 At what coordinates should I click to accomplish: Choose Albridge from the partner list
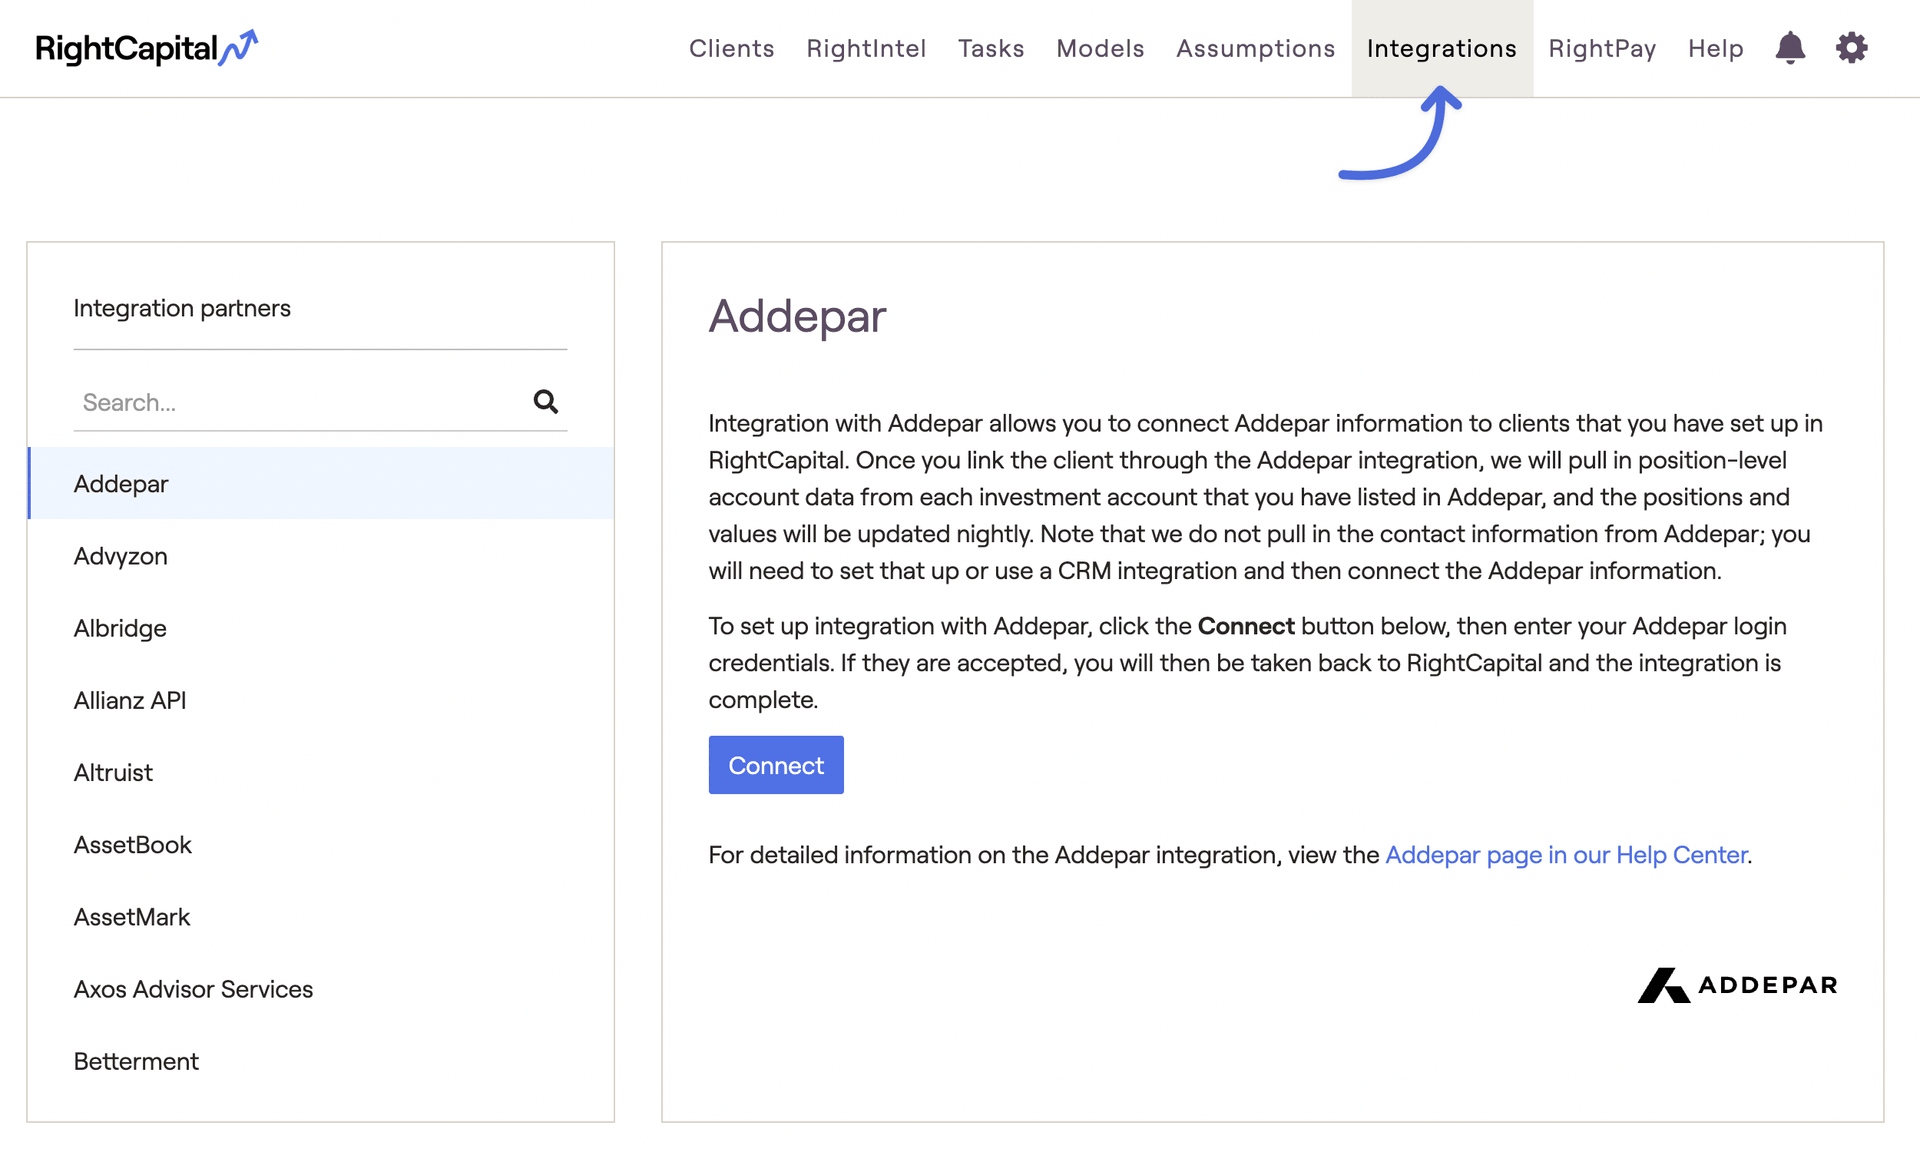pos(321,628)
